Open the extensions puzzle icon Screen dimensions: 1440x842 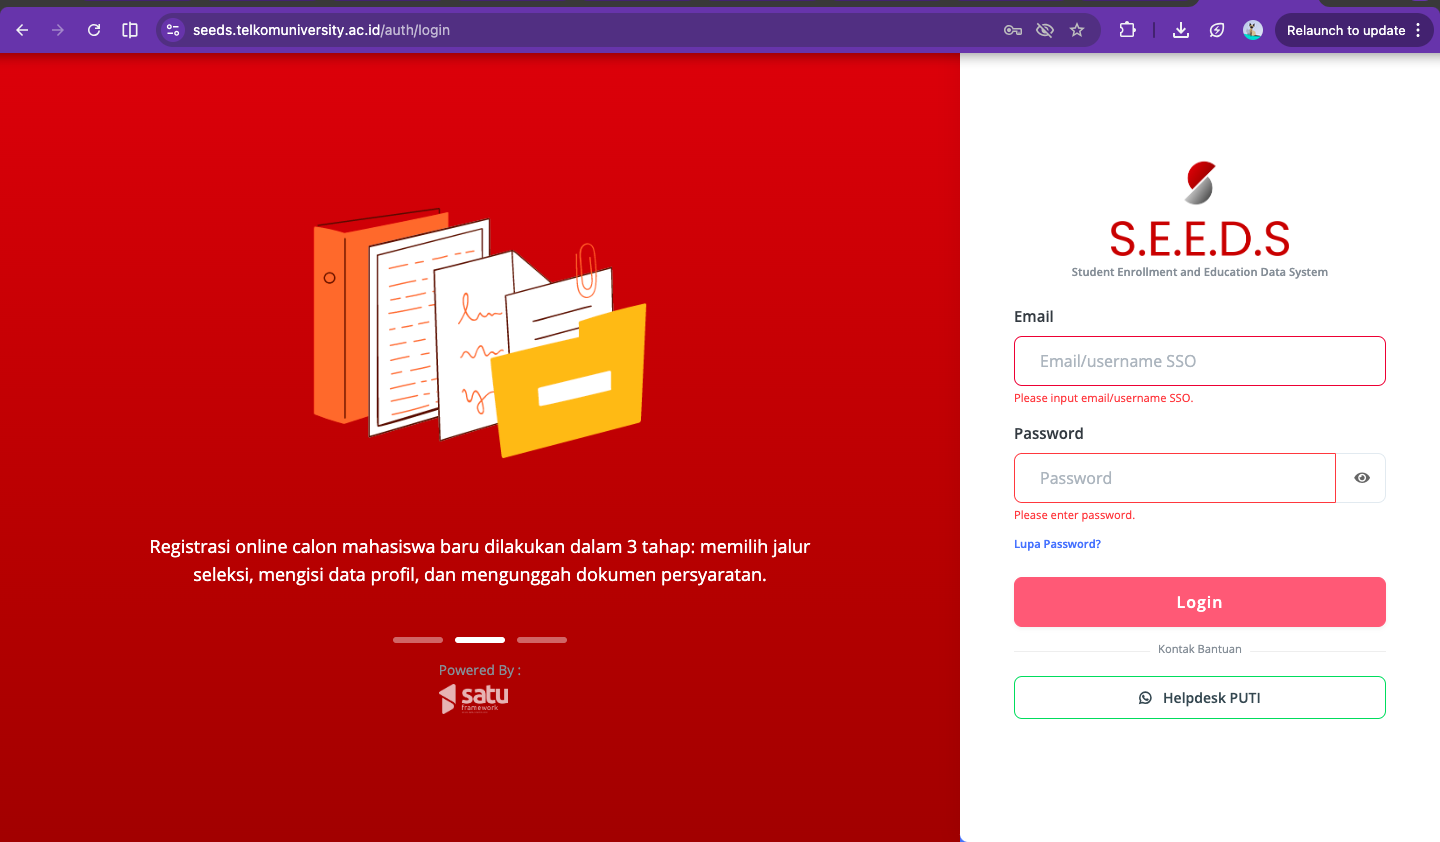click(1127, 30)
